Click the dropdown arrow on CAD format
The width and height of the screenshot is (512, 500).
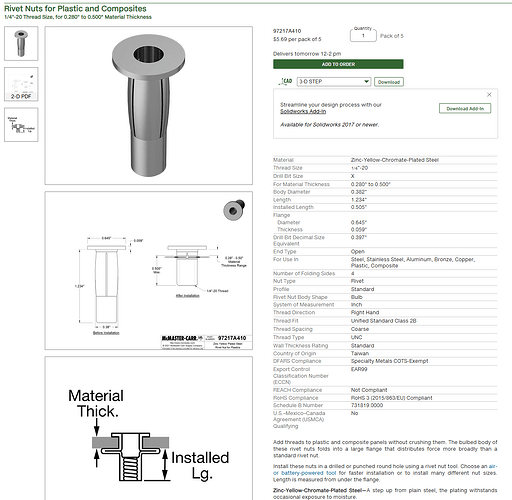(366, 82)
